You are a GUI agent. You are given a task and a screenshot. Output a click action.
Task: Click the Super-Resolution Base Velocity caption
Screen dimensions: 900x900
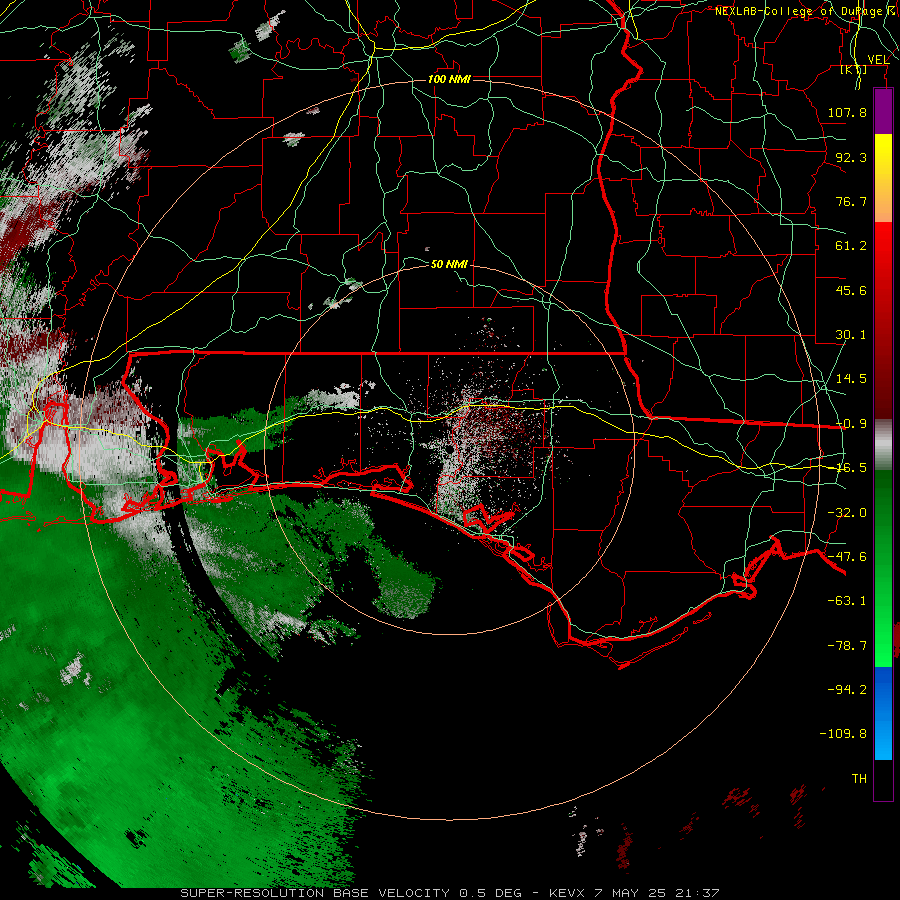[449, 893]
